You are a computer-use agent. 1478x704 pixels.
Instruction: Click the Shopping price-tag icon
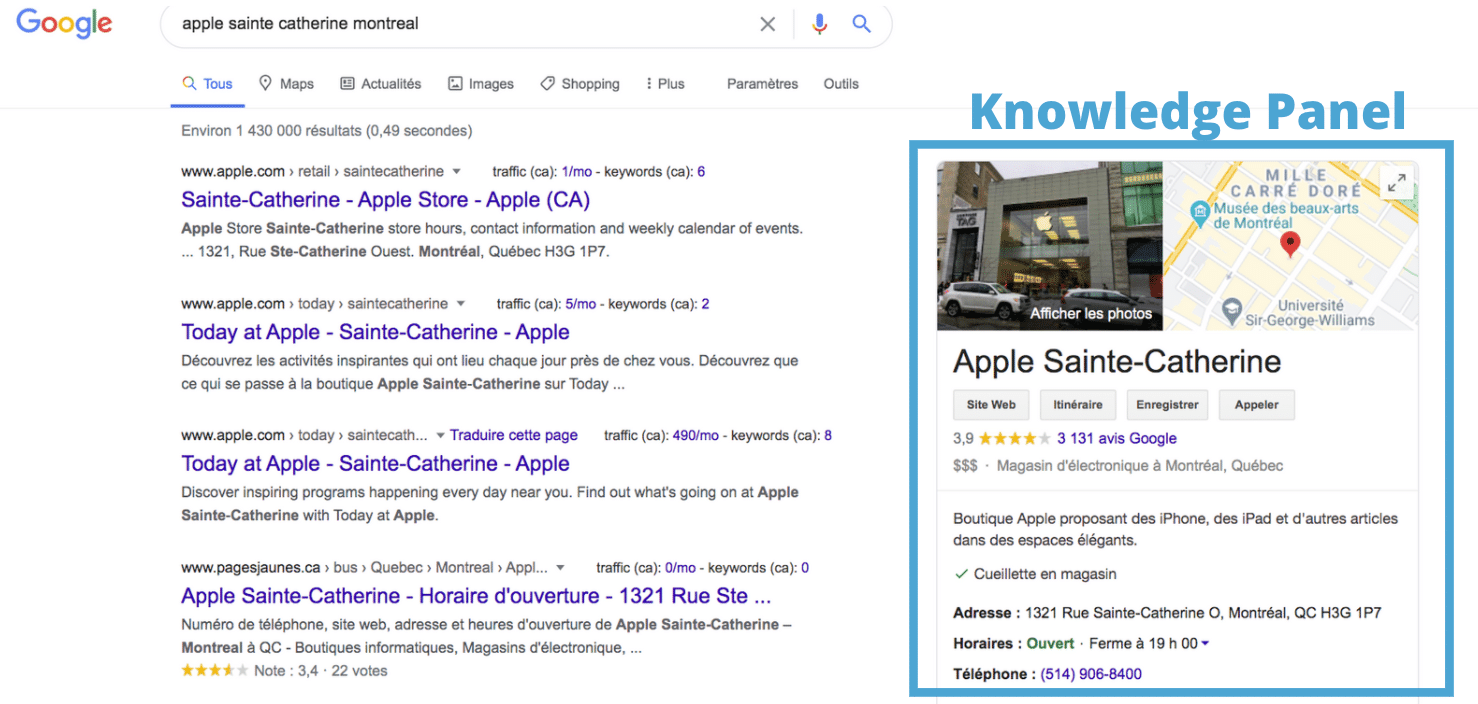tap(546, 83)
